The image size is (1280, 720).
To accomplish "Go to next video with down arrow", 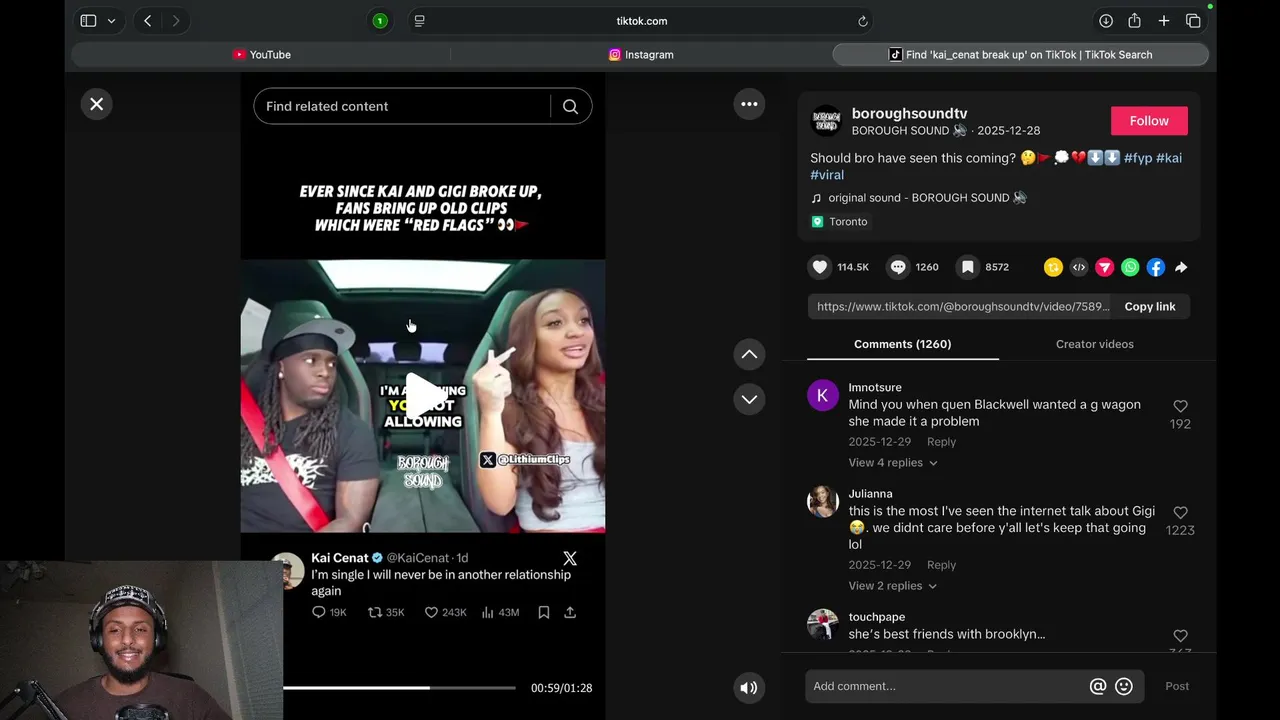I will click(749, 399).
